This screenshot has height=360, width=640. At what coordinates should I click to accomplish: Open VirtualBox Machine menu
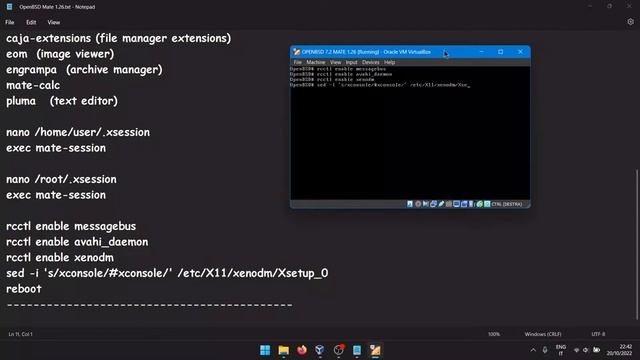coord(316,62)
